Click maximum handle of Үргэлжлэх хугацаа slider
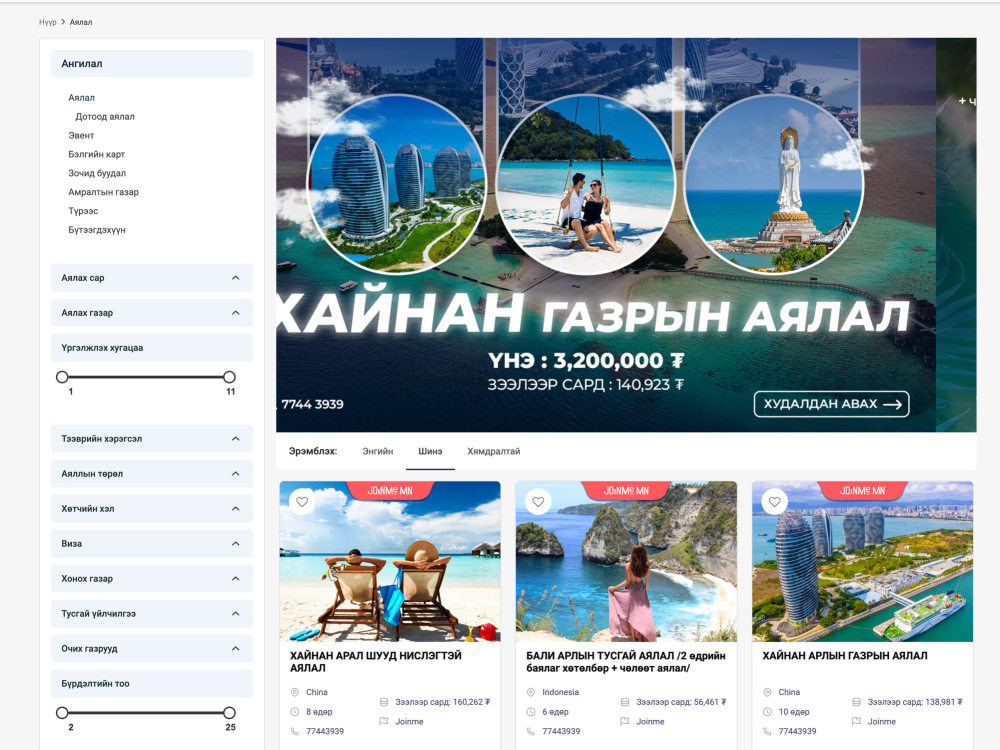This screenshot has height=750, width=1000. click(x=230, y=377)
